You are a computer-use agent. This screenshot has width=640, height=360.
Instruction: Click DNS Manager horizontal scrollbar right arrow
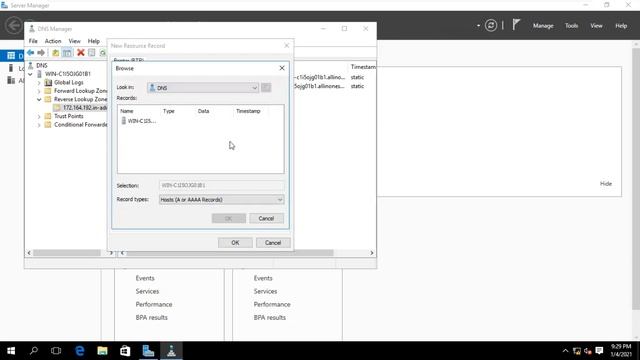pyautogui.click(x=371, y=253)
